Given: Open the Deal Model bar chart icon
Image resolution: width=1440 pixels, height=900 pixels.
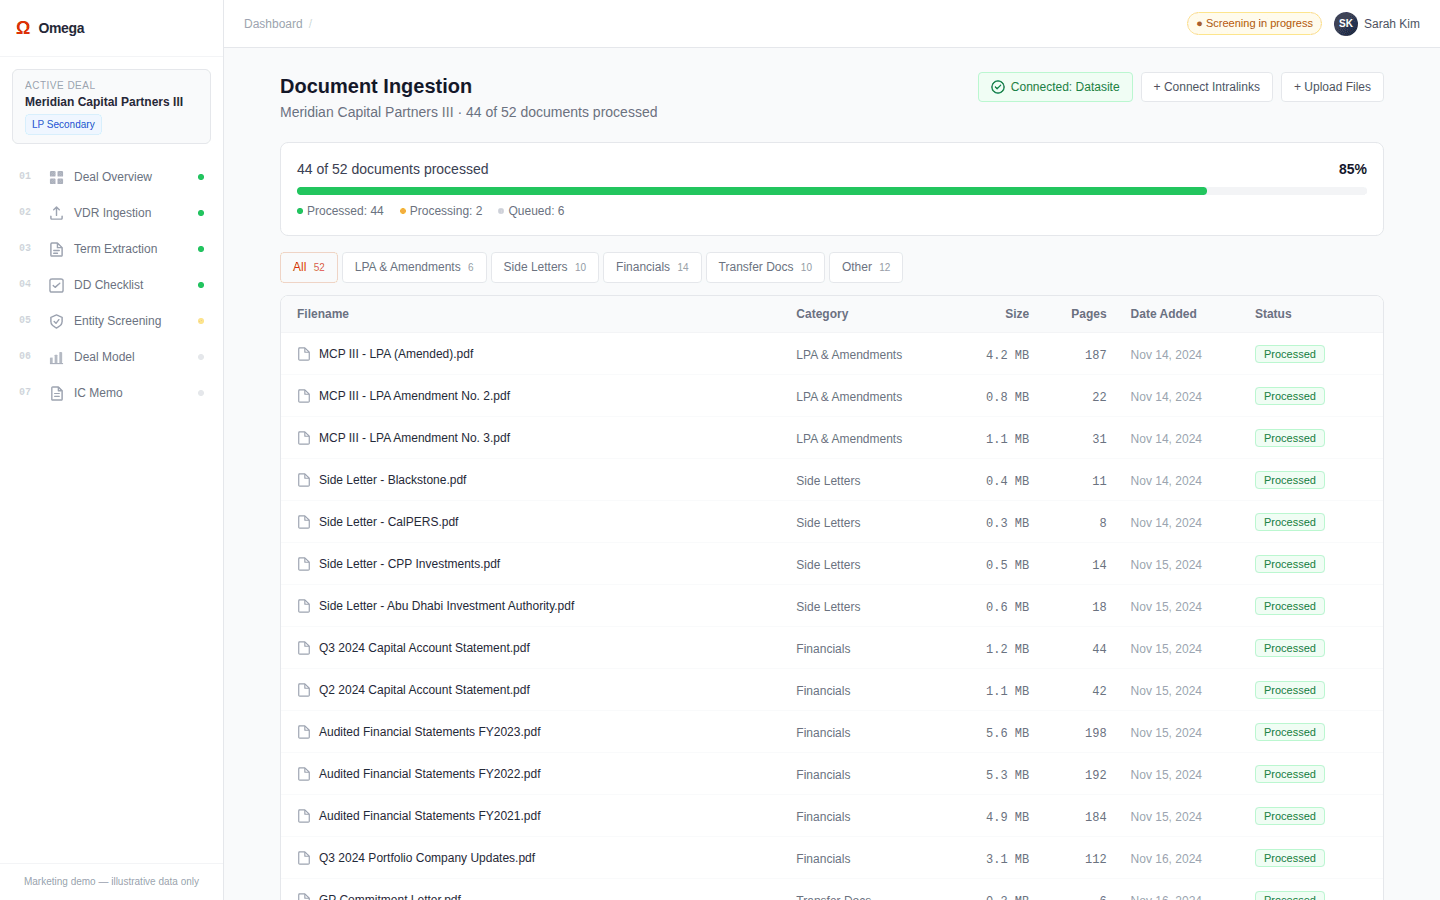Looking at the screenshot, I should pos(57,357).
